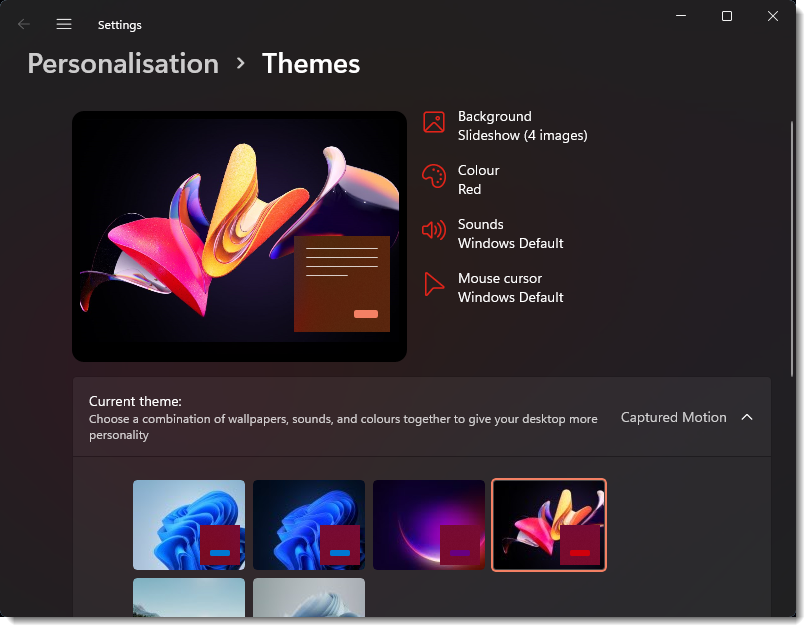This screenshot has width=811, height=632.
Task: Open the Current theme dropdown
Action: [x=687, y=417]
